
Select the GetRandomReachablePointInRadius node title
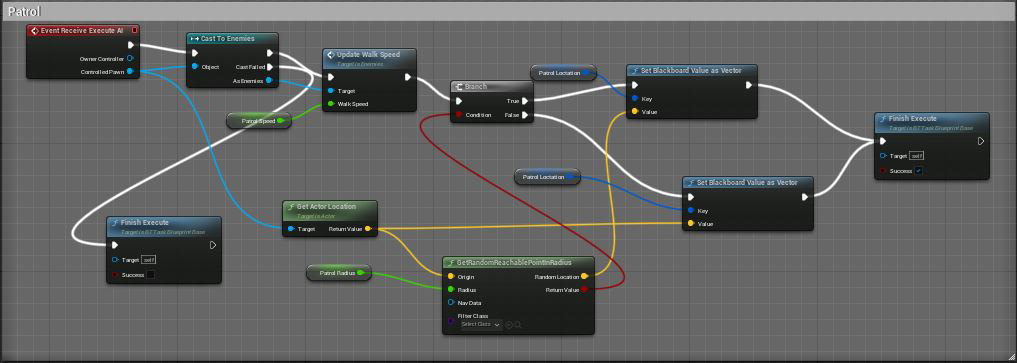point(514,263)
